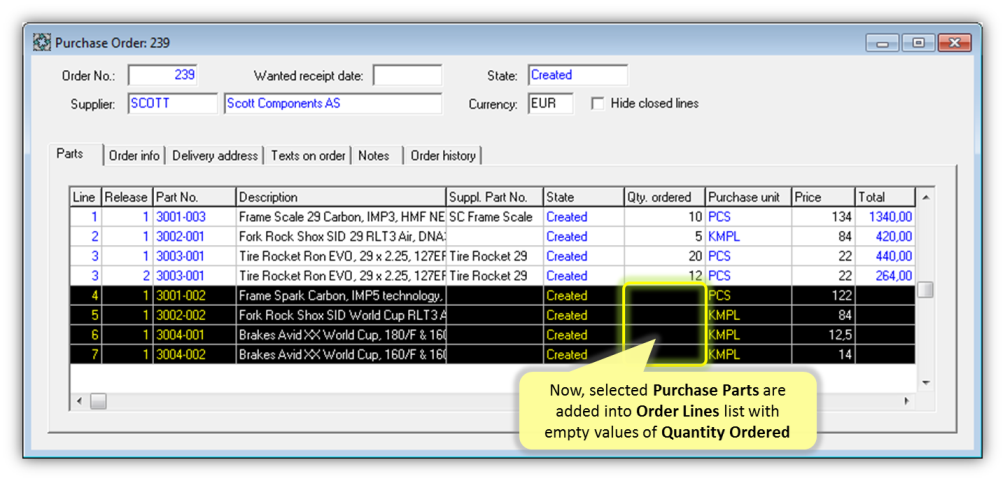
Task: Switch to the Order info tab
Action: pos(134,156)
